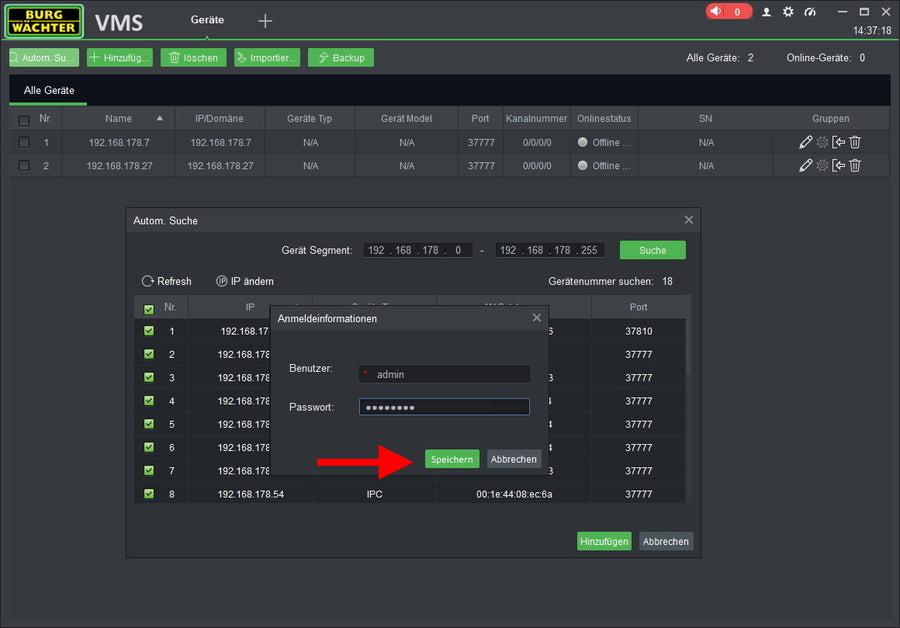Open settings via the top gear icon
900x628 pixels.
[x=788, y=12]
